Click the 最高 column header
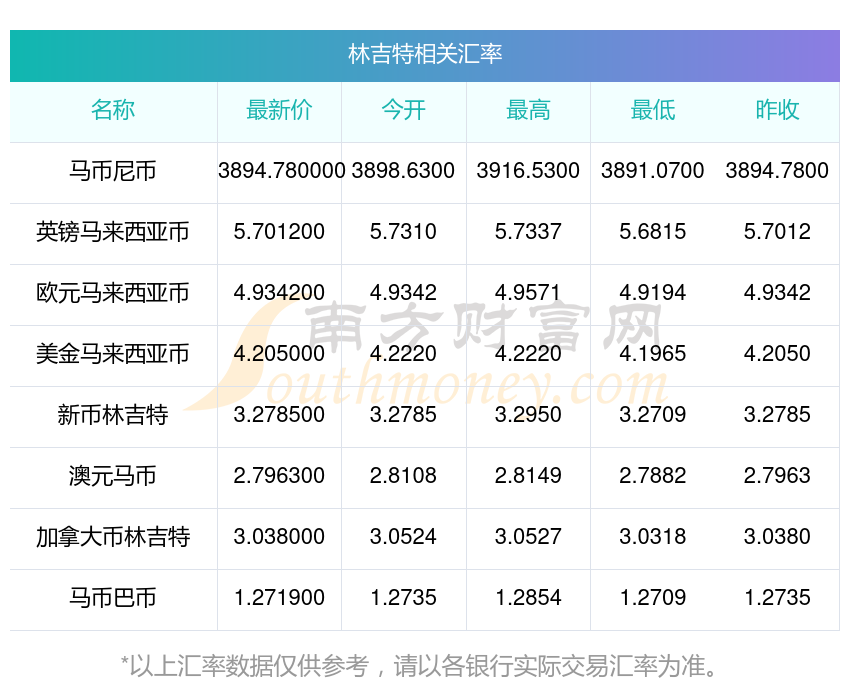The image size is (850, 698). [x=528, y=110]
